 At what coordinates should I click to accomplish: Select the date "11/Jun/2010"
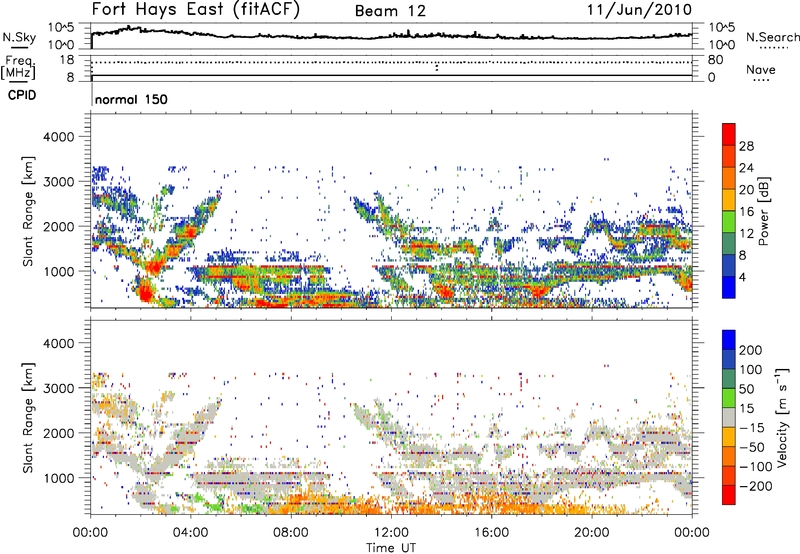point(639,10)
